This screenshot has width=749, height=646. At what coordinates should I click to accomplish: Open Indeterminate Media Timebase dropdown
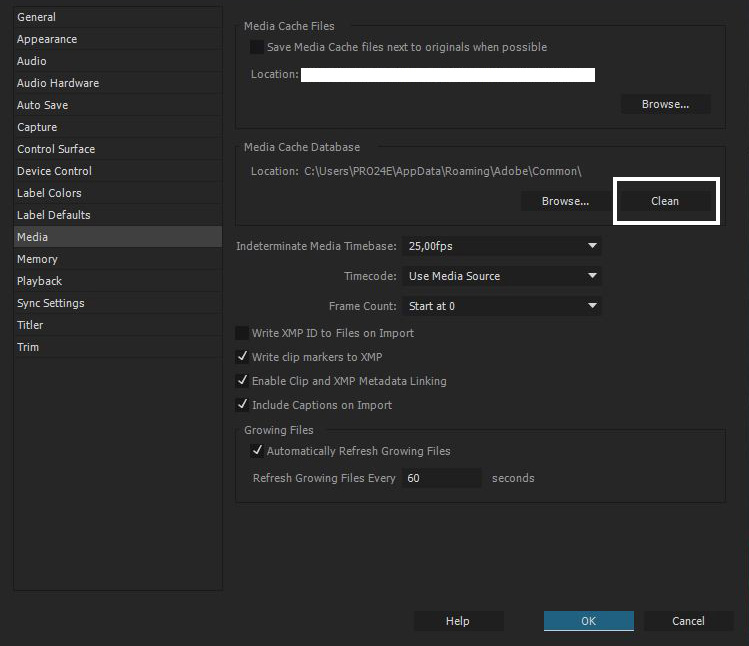pos(502,246)
